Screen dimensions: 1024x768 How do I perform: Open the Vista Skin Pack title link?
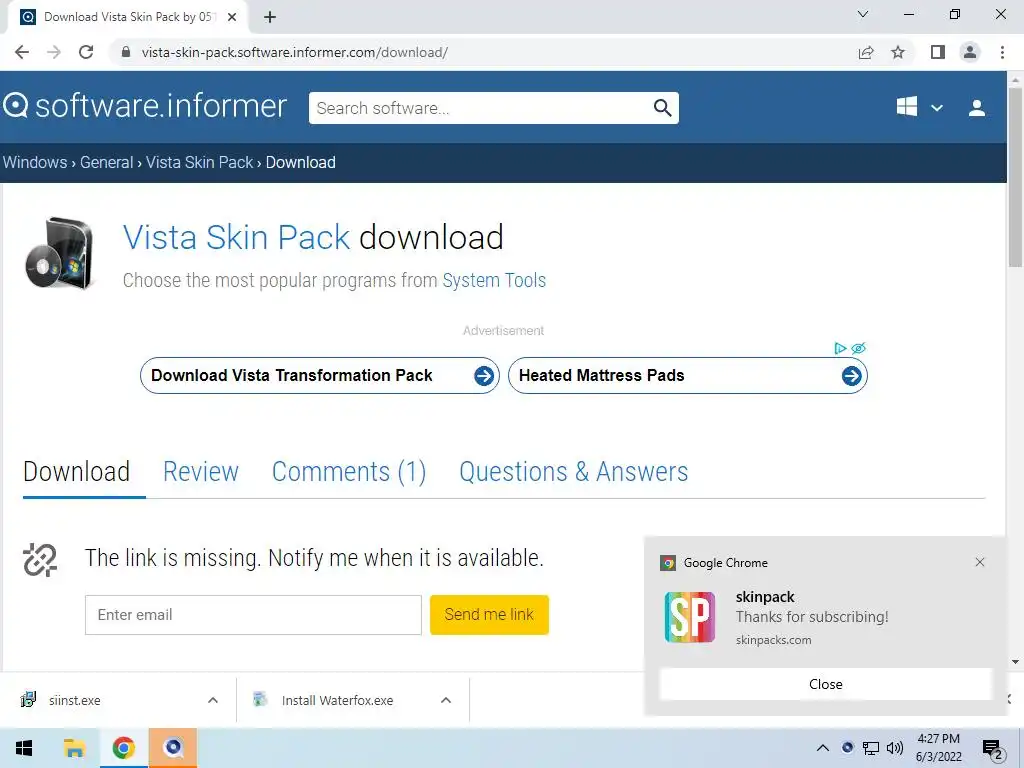pyautogui.click(x=236, y=237)
